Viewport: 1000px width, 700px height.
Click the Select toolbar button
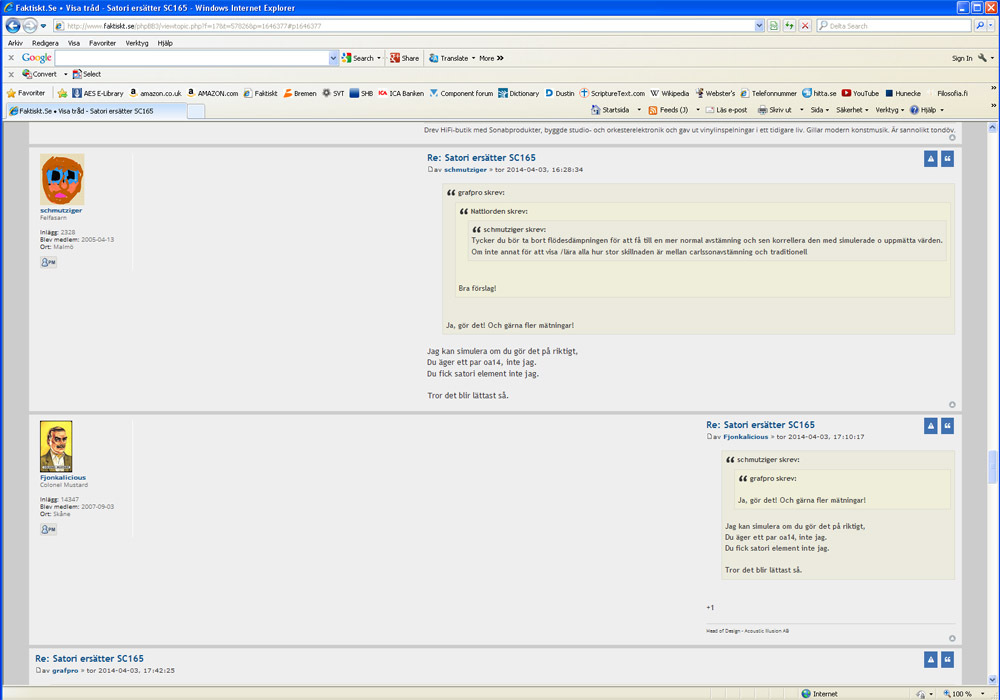tap(87, 74)
